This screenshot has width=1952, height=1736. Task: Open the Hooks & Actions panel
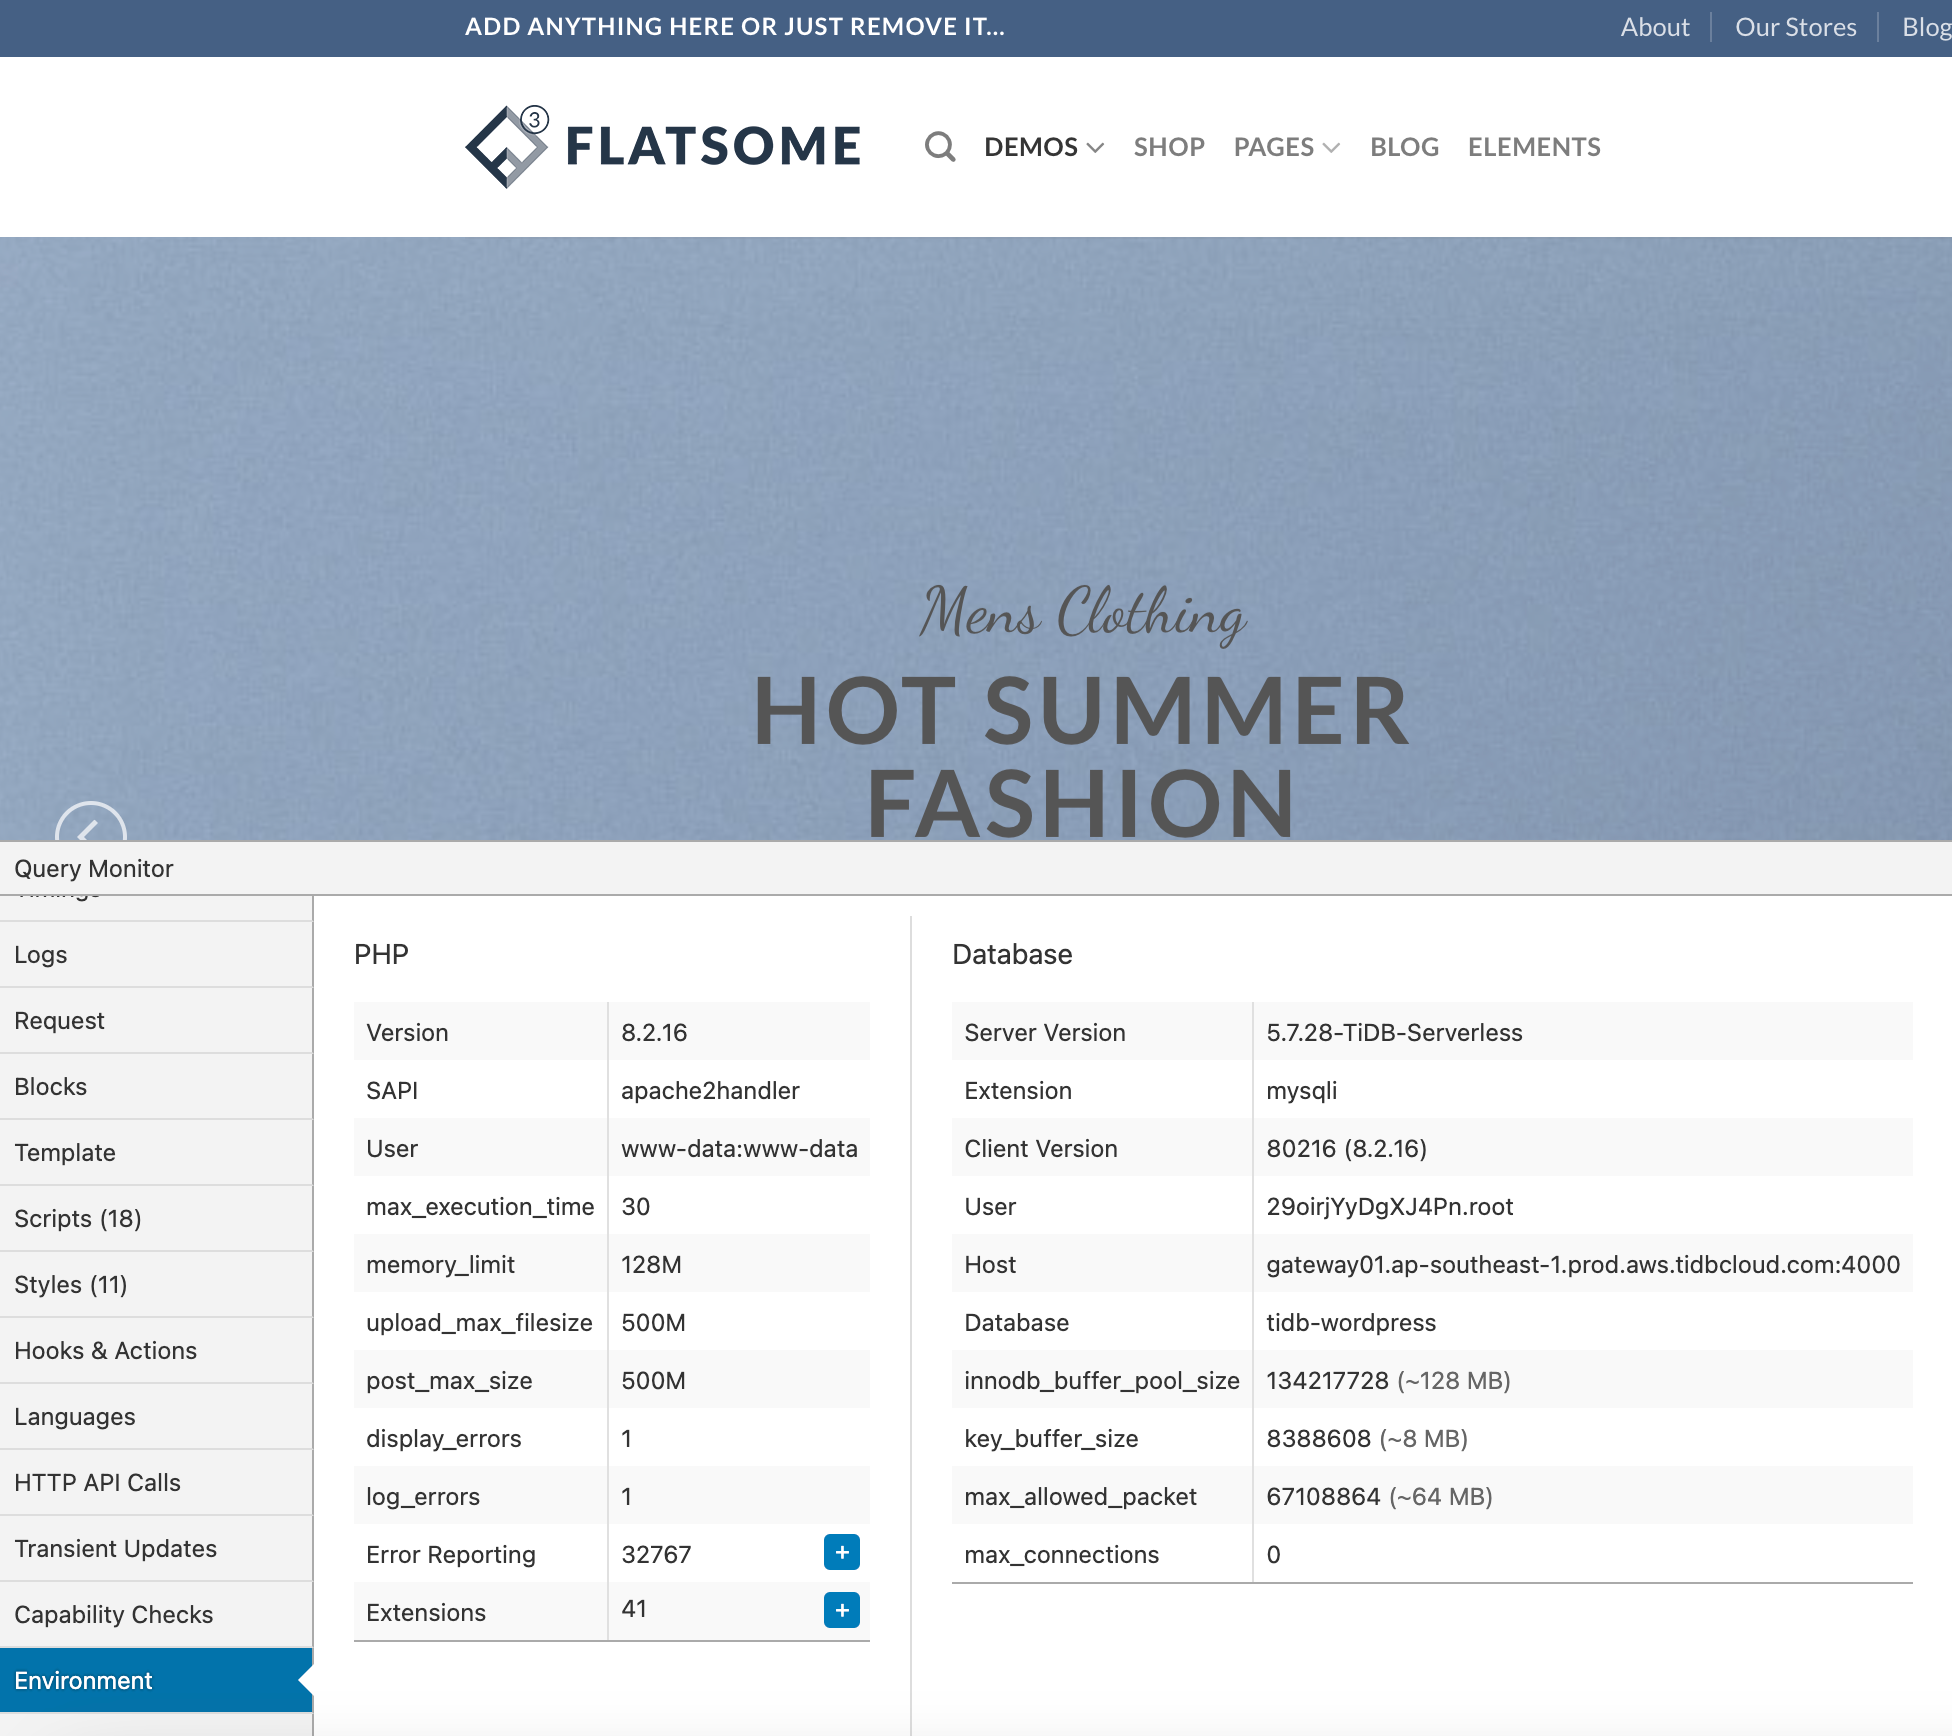[x=156, y=1350]
